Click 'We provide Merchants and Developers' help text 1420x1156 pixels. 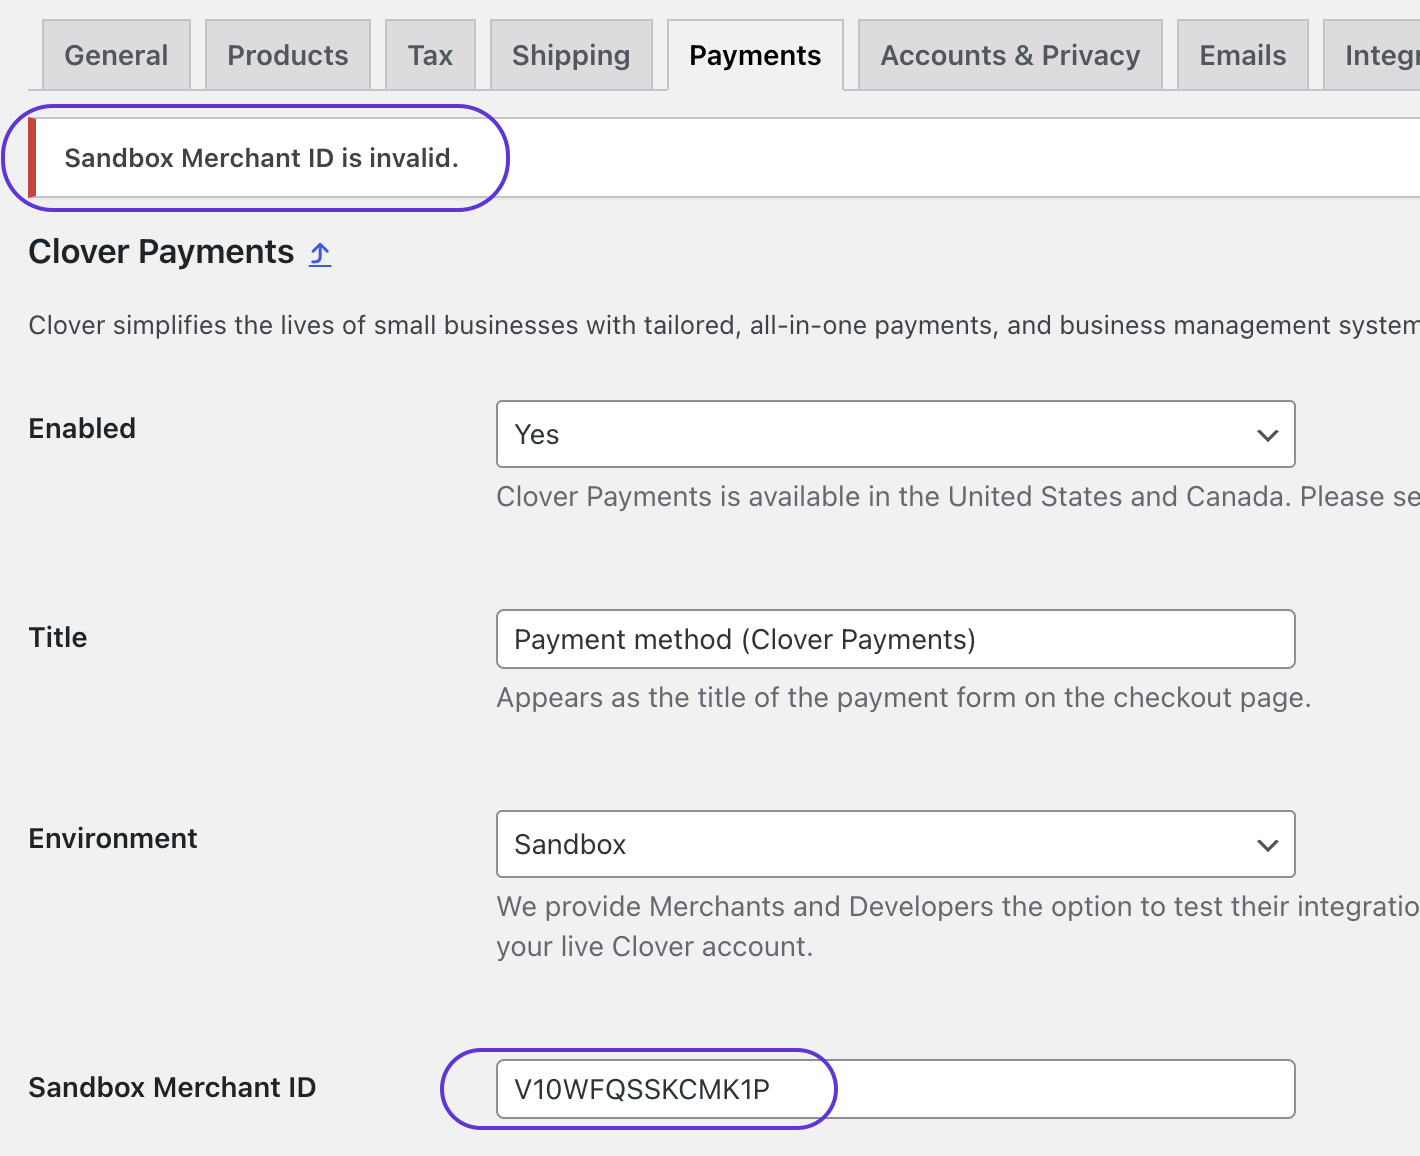(958, 926)
